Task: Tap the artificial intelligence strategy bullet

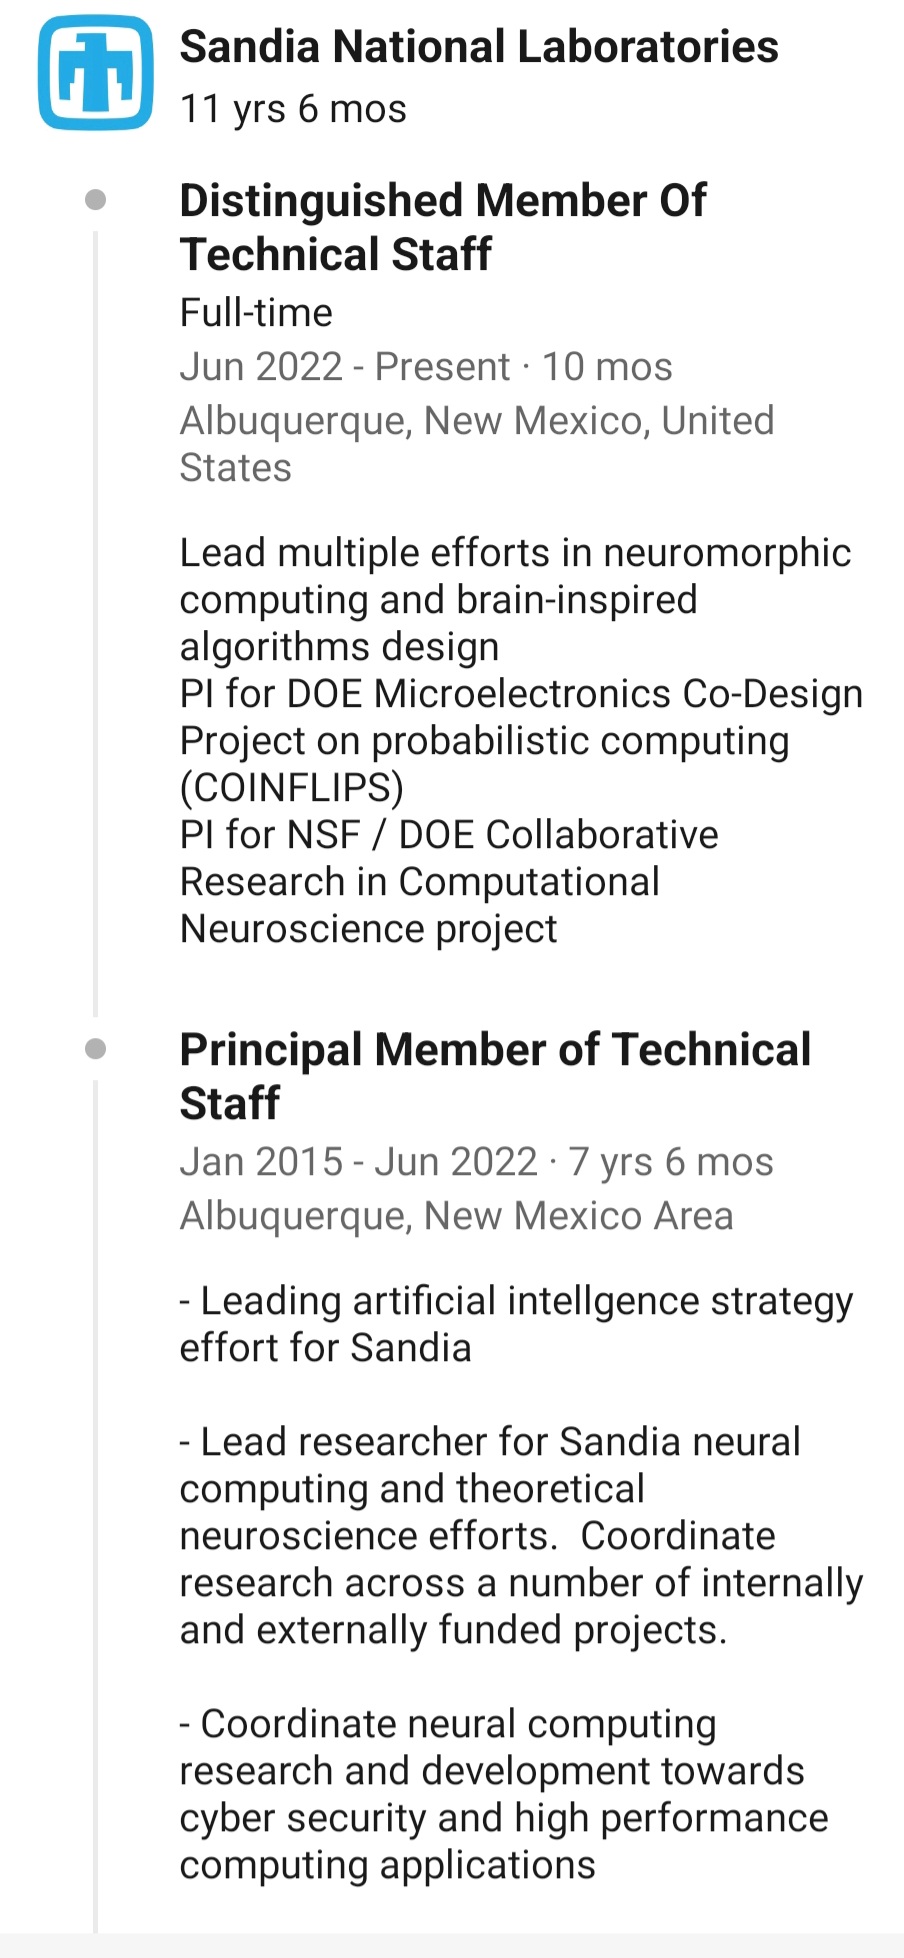Action: pos(515,1324)
